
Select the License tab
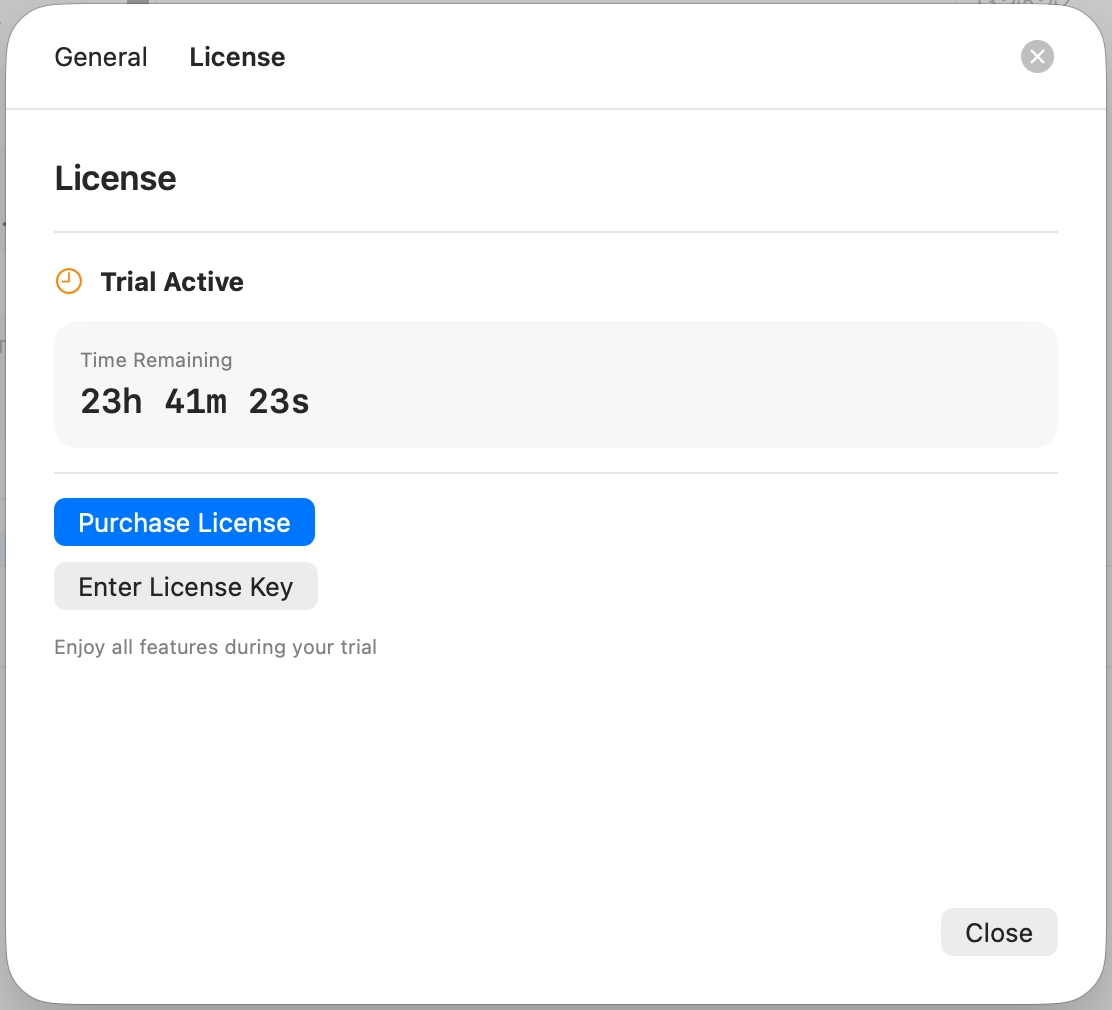point(237,58)
